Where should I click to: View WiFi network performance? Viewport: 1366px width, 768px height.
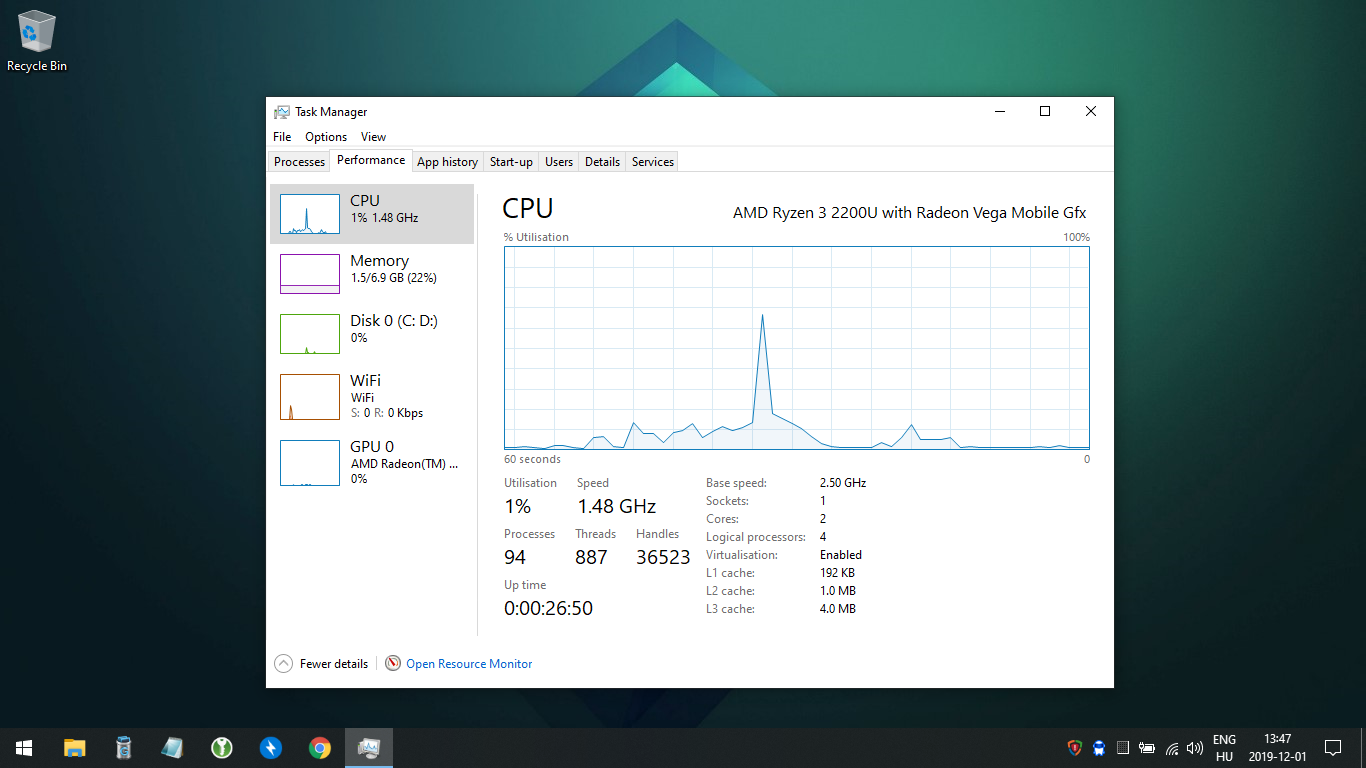pyautogui.click(x=372, y=397)
